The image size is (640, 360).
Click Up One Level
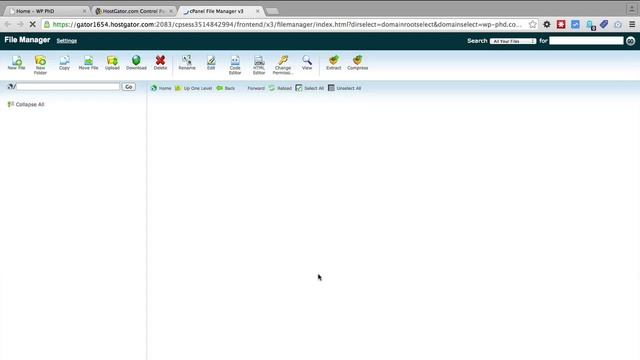point(193,88)
